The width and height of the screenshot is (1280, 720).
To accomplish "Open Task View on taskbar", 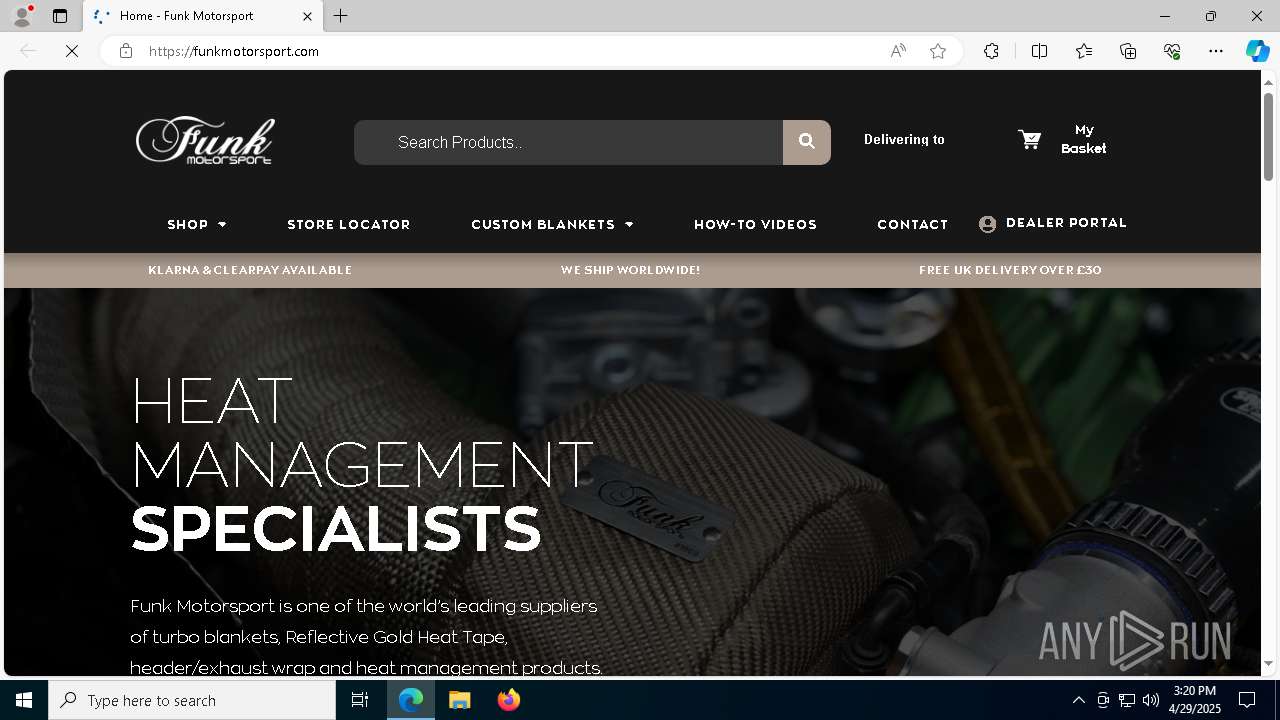I will coord(360,700).
